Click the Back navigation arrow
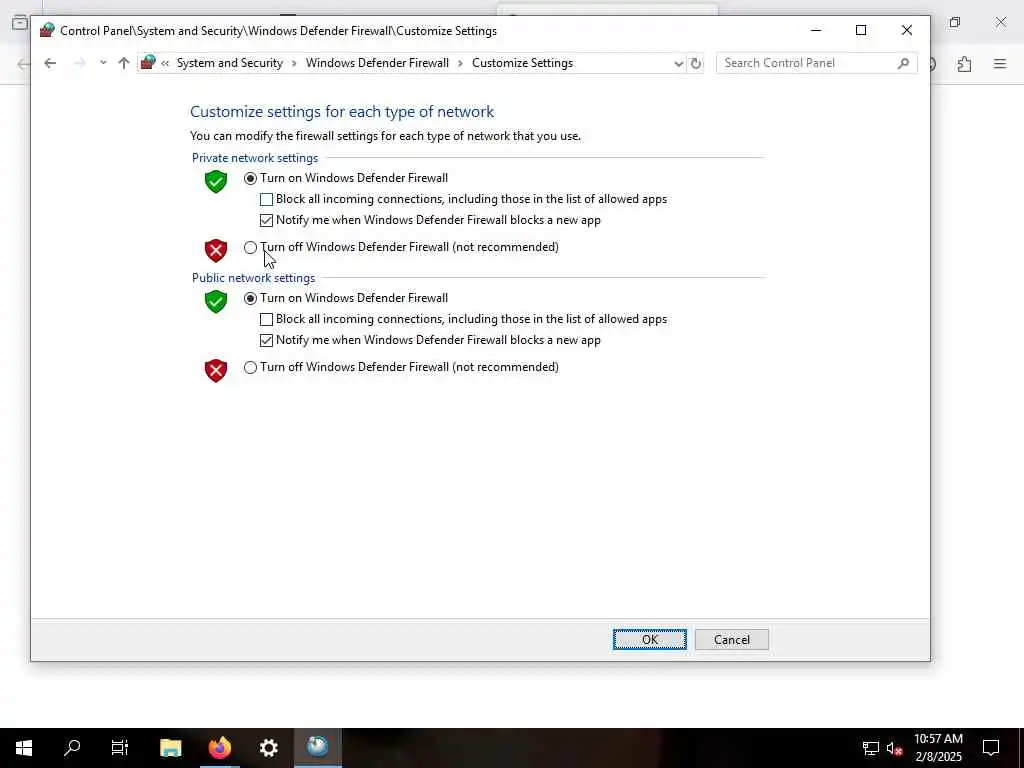 [x=50, y=63]
